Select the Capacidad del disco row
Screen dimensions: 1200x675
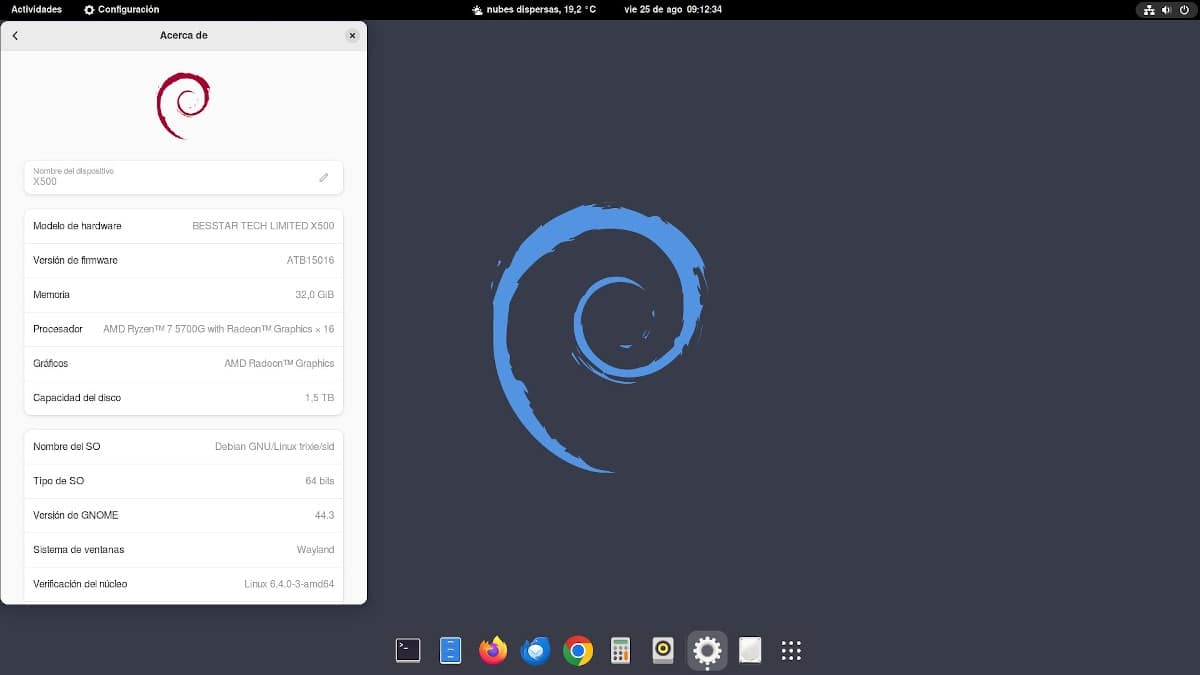pos(183,398)
